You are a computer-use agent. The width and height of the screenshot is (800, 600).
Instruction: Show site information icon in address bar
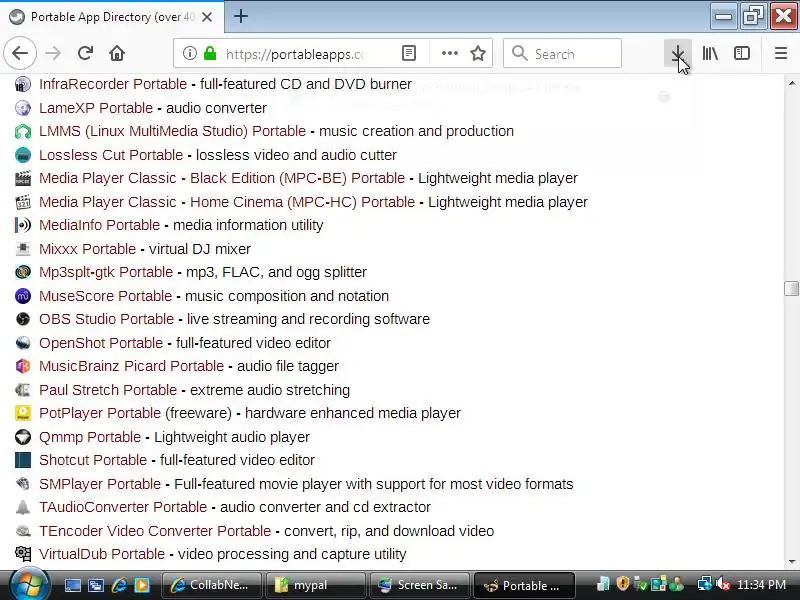point(189,53)
